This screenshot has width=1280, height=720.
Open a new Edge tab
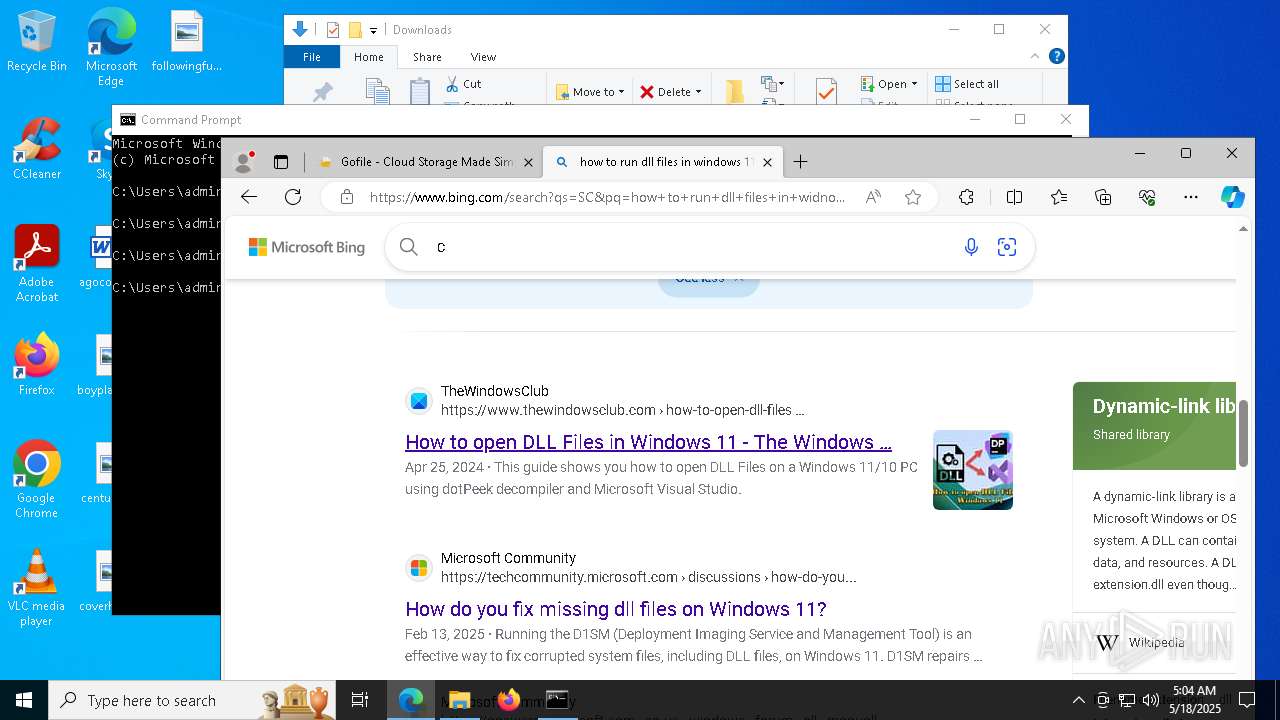pyautogui.click(x=800, y=161)
